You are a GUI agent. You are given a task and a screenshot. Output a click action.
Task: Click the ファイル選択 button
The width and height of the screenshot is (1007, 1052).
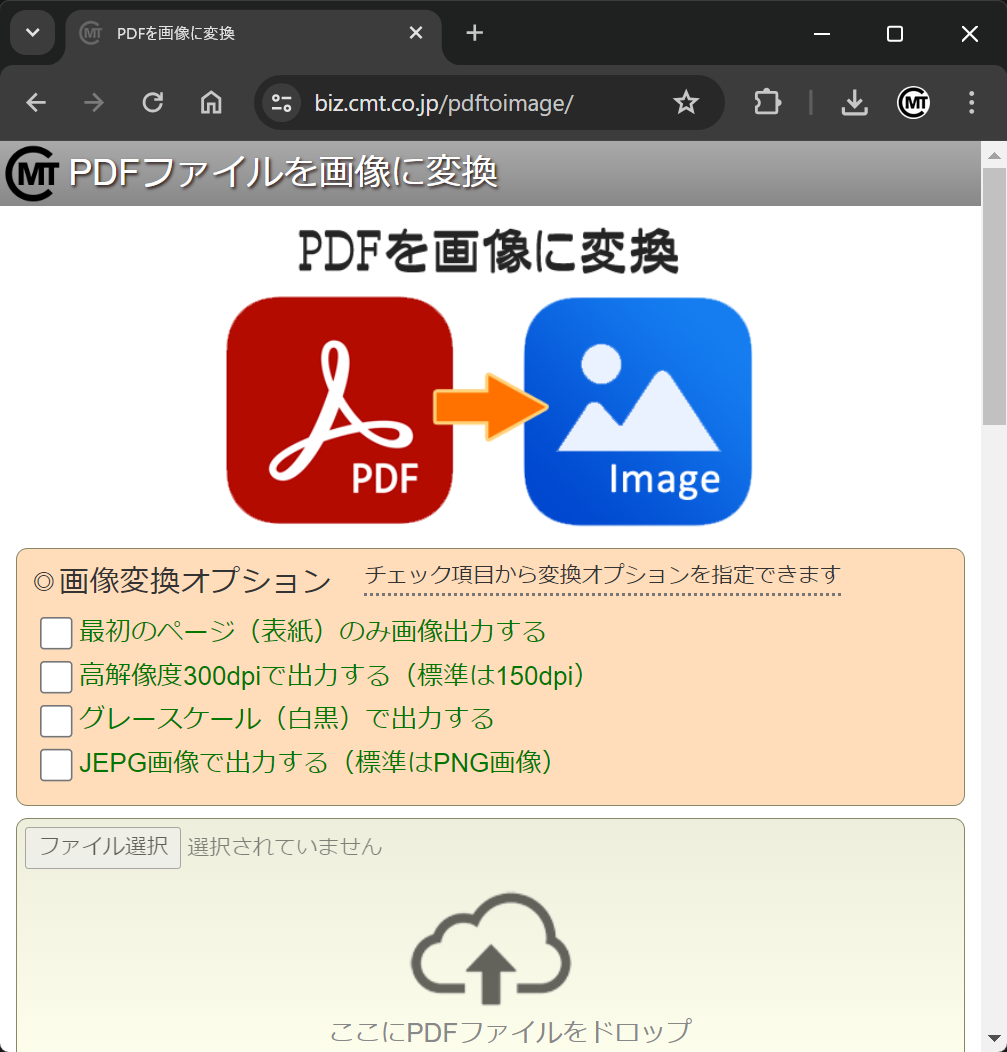(103, 847)
